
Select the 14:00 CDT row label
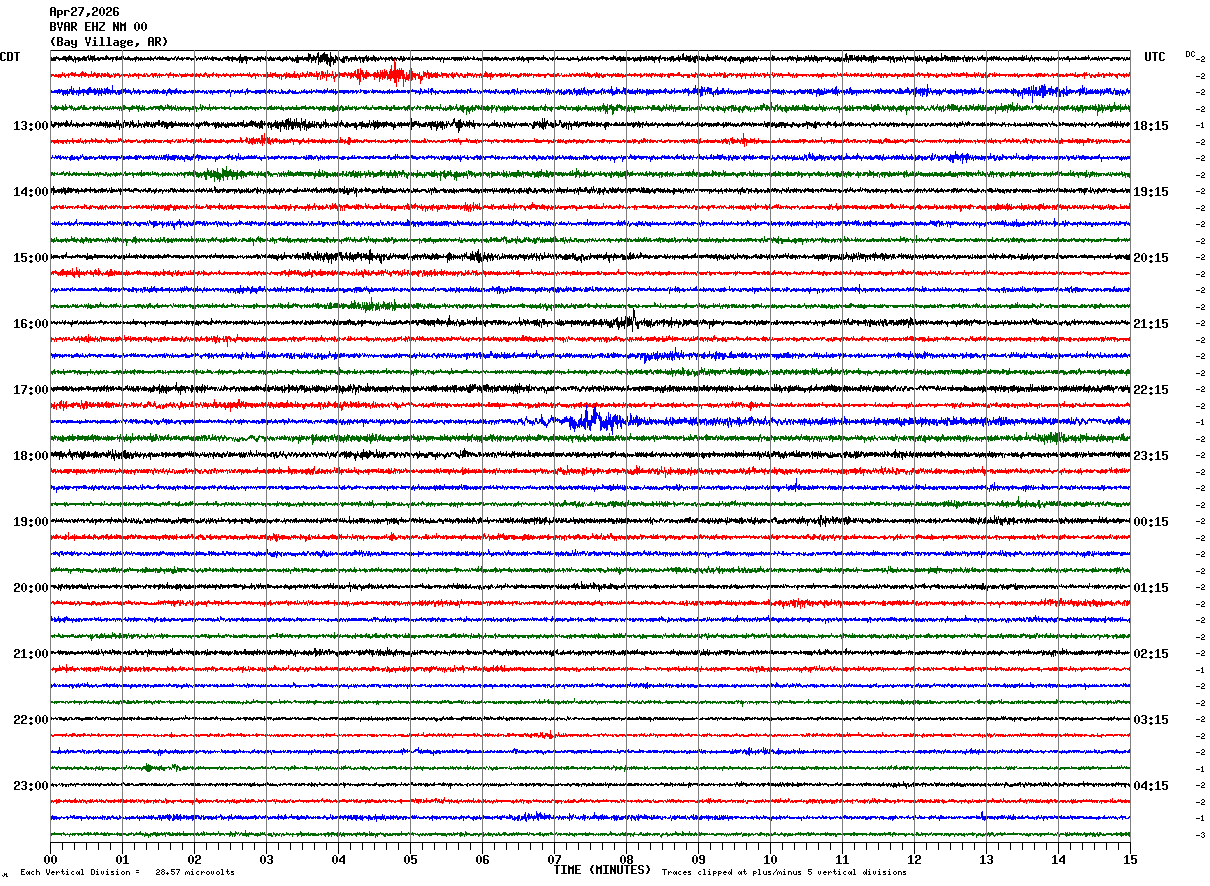(x=30, y=191)
